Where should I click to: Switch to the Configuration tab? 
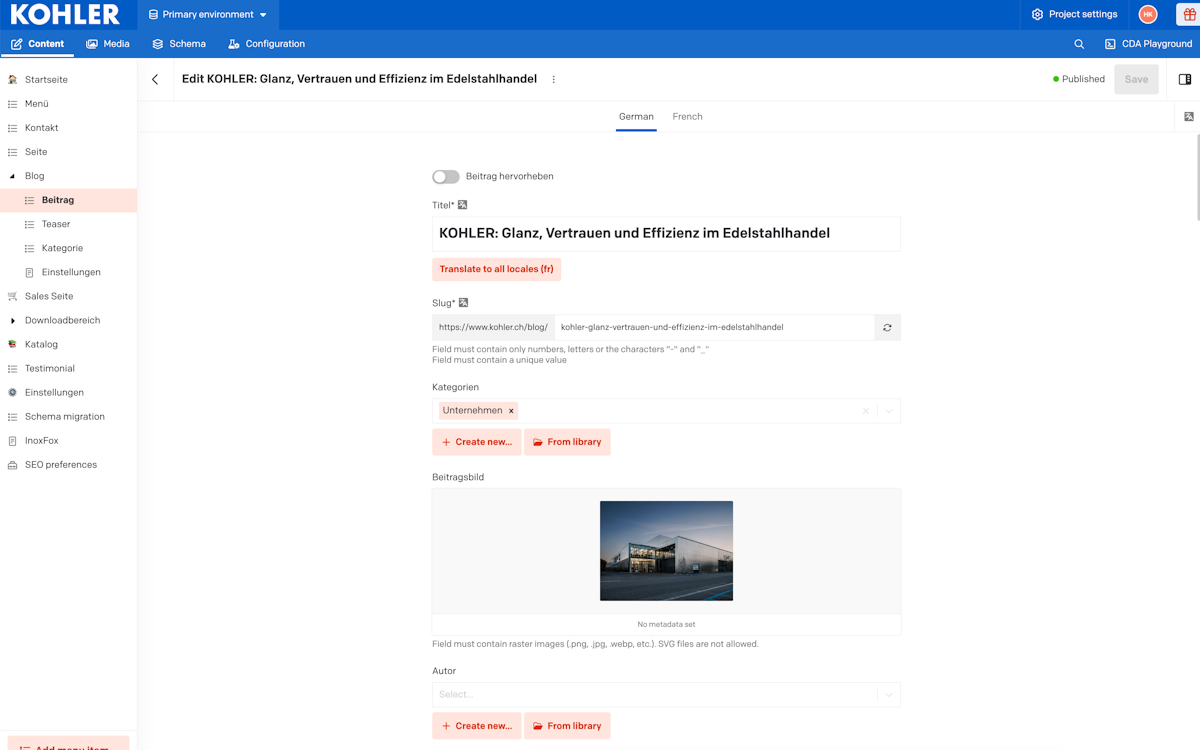(x=266, y=44)
